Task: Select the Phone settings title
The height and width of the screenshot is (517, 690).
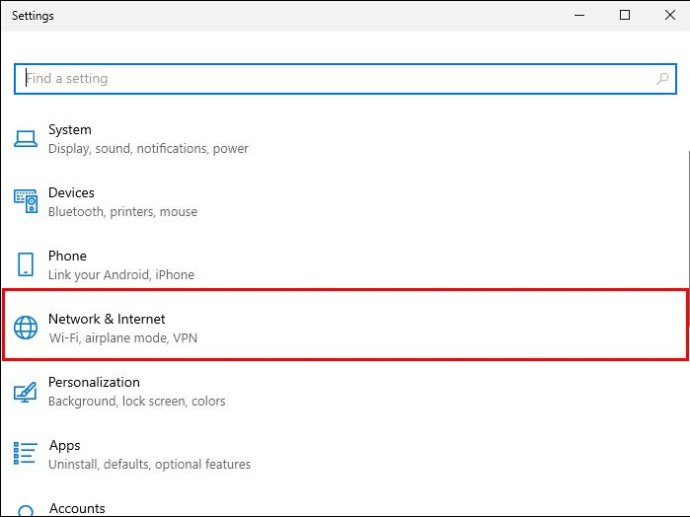Action: (x=68, y=256)
